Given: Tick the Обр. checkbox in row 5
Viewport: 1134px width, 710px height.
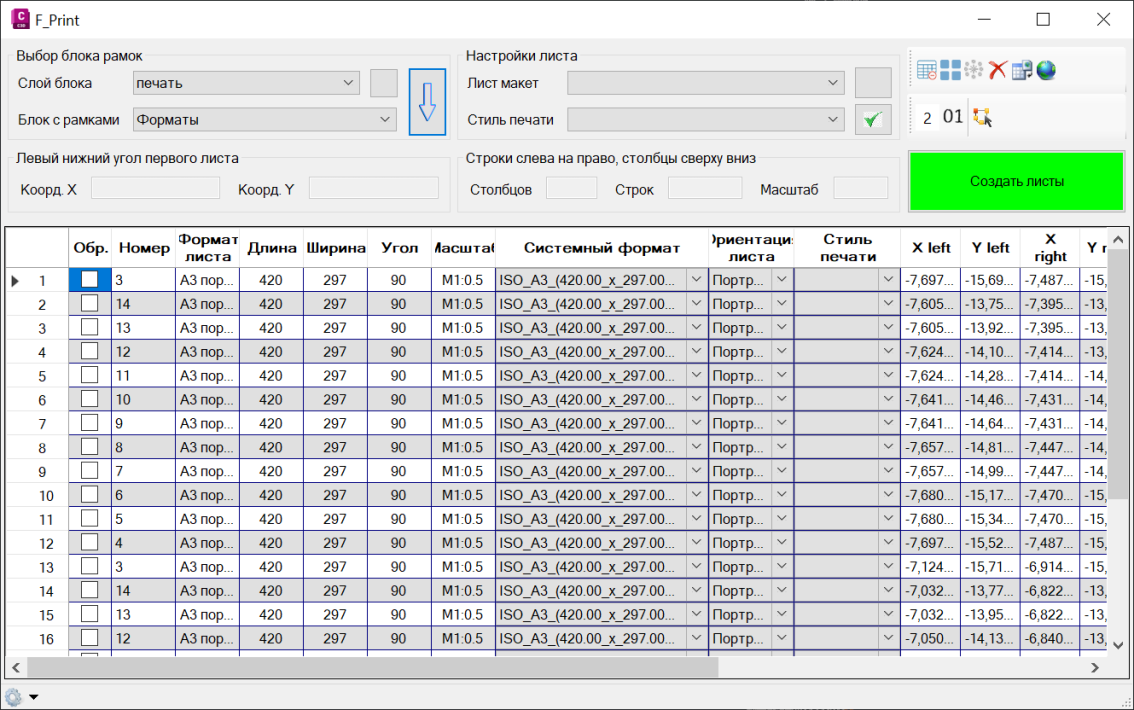Looking at the screenshot, I should [x=90, y=375].
